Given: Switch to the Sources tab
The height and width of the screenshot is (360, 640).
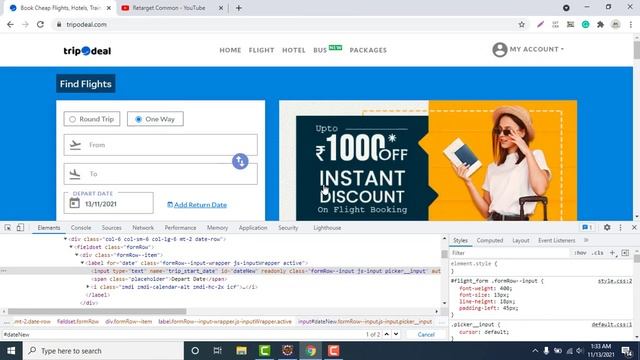Looking at the screenshot, I should click(x=111, y=228).
